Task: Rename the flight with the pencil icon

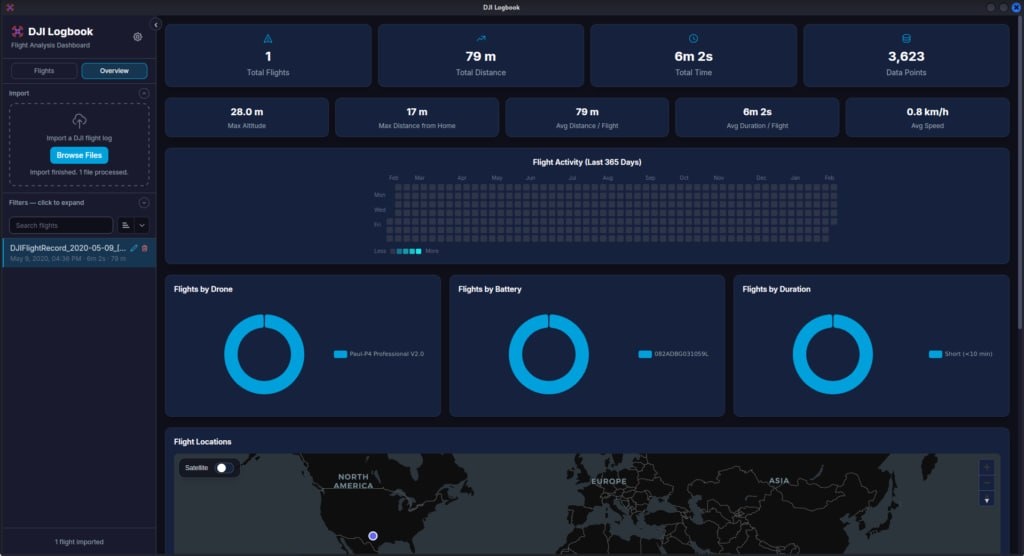Action: coord(134,248)
